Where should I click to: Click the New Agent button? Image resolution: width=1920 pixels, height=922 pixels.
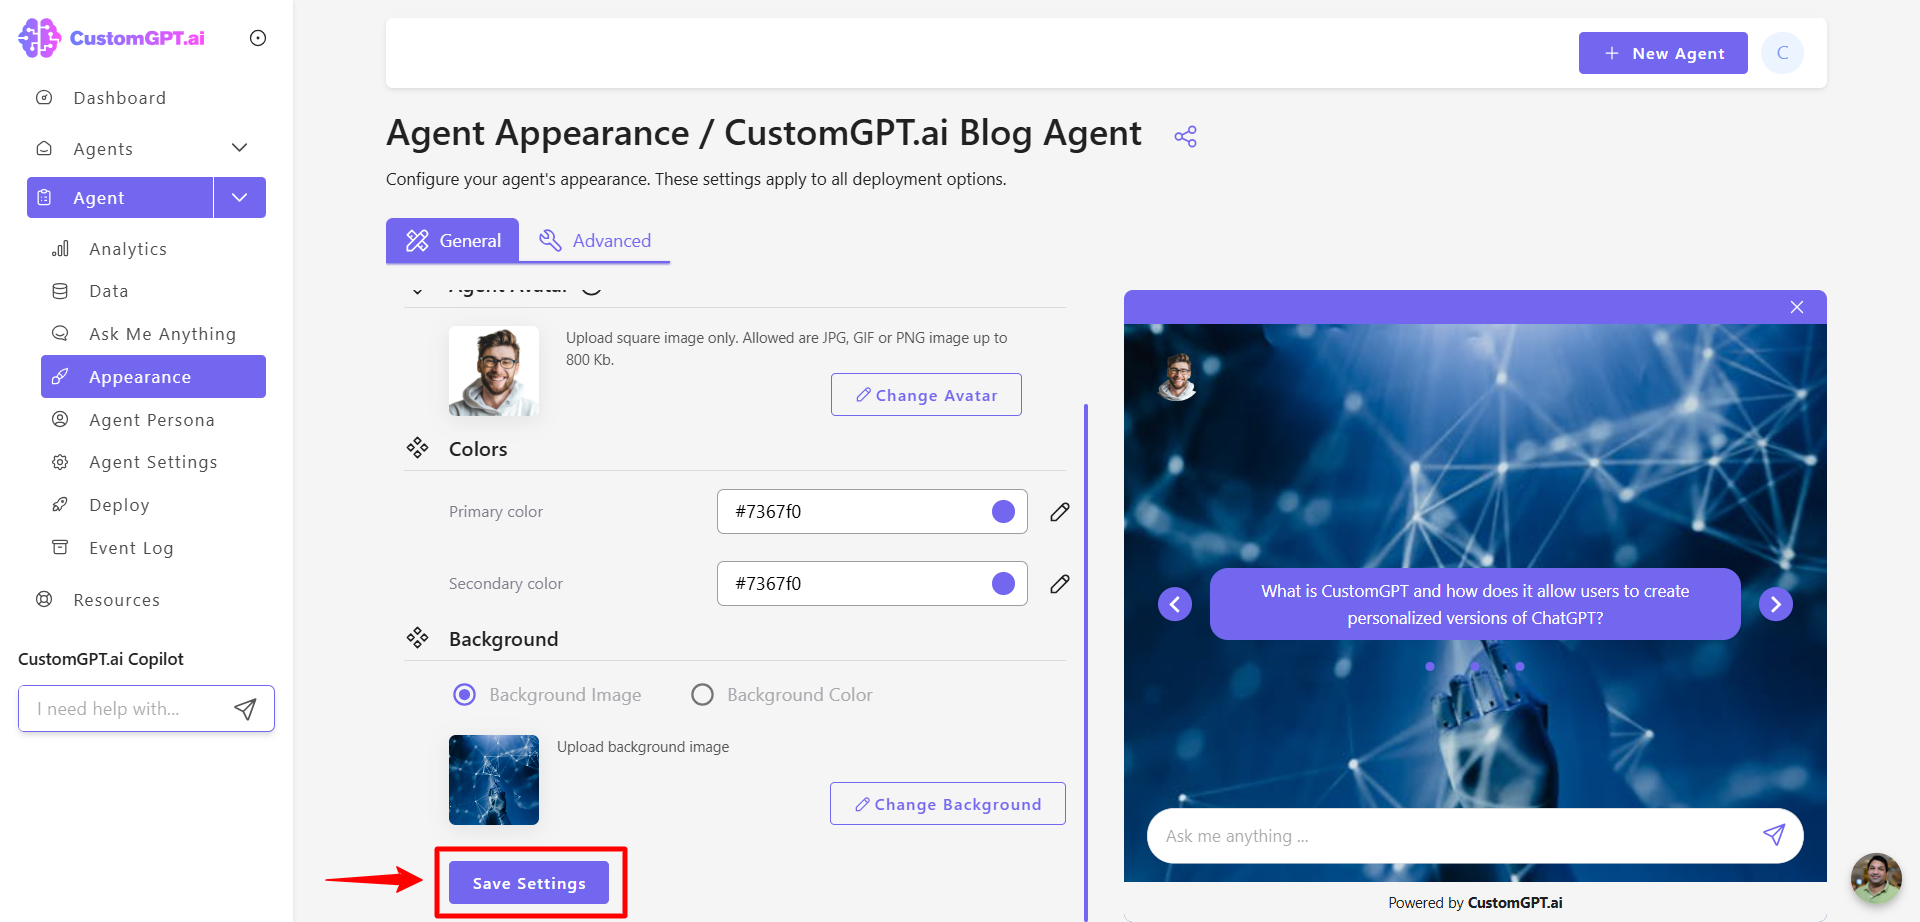tap(1663, 53)
